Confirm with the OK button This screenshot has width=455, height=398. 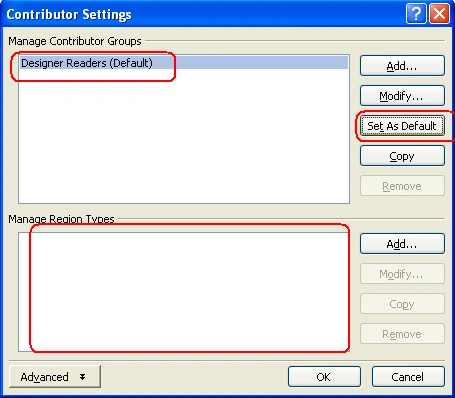coord(324,377)
